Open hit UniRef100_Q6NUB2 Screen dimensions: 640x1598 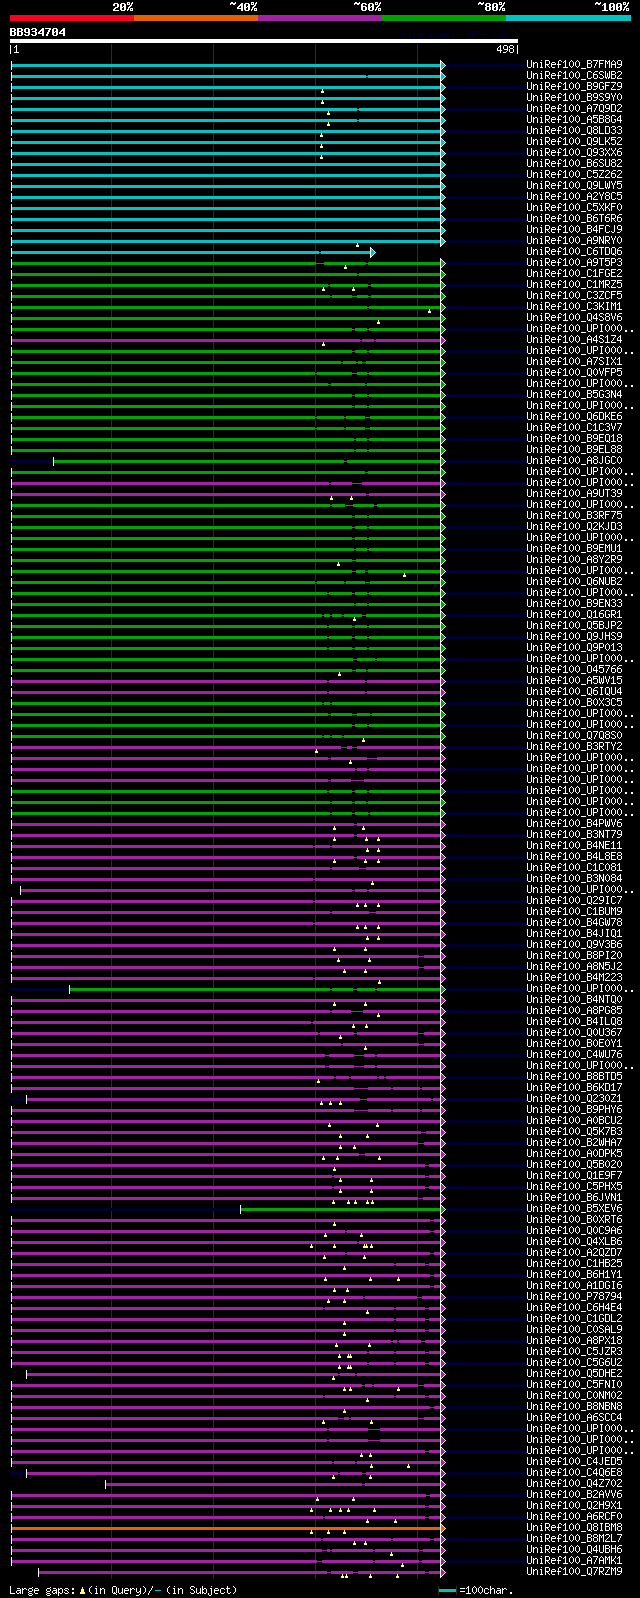pyautogui.click(x=574, y=582)
